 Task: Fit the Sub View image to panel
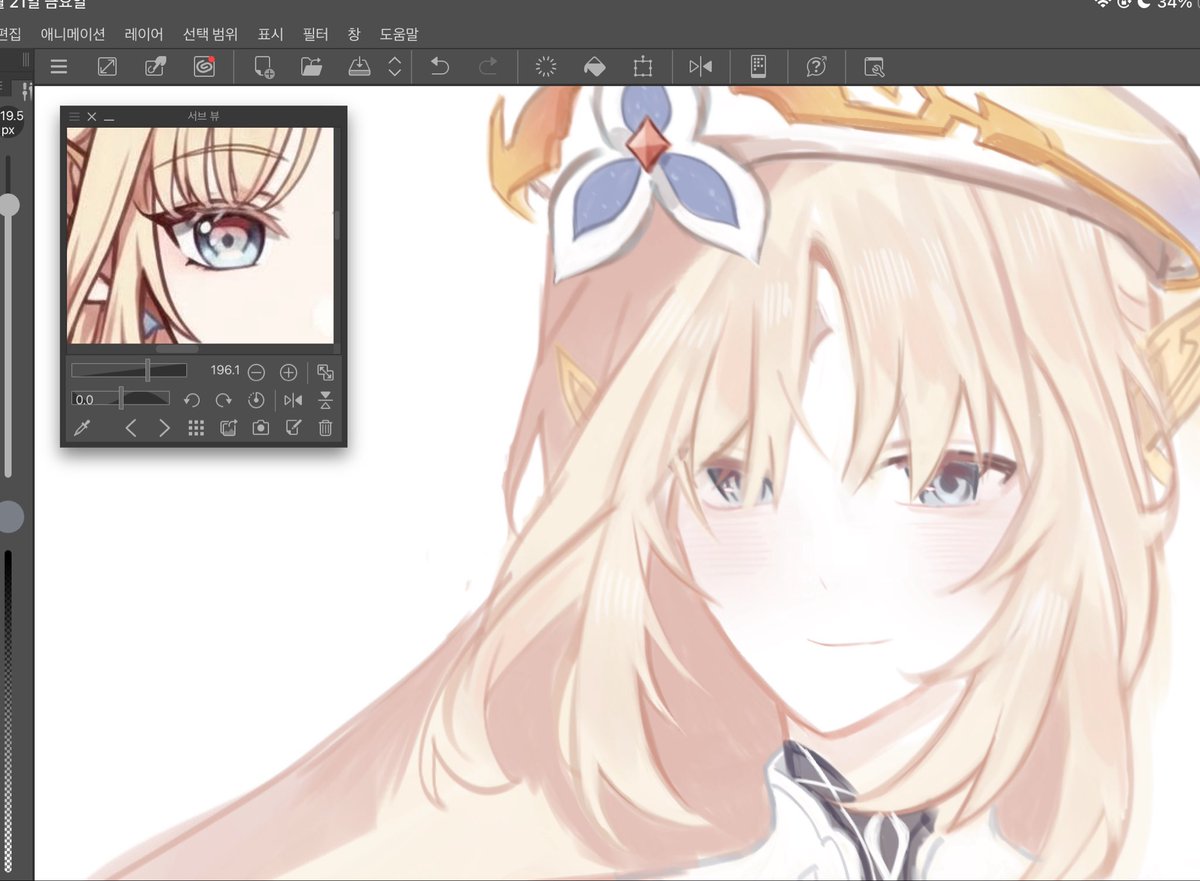click(325, 372)
